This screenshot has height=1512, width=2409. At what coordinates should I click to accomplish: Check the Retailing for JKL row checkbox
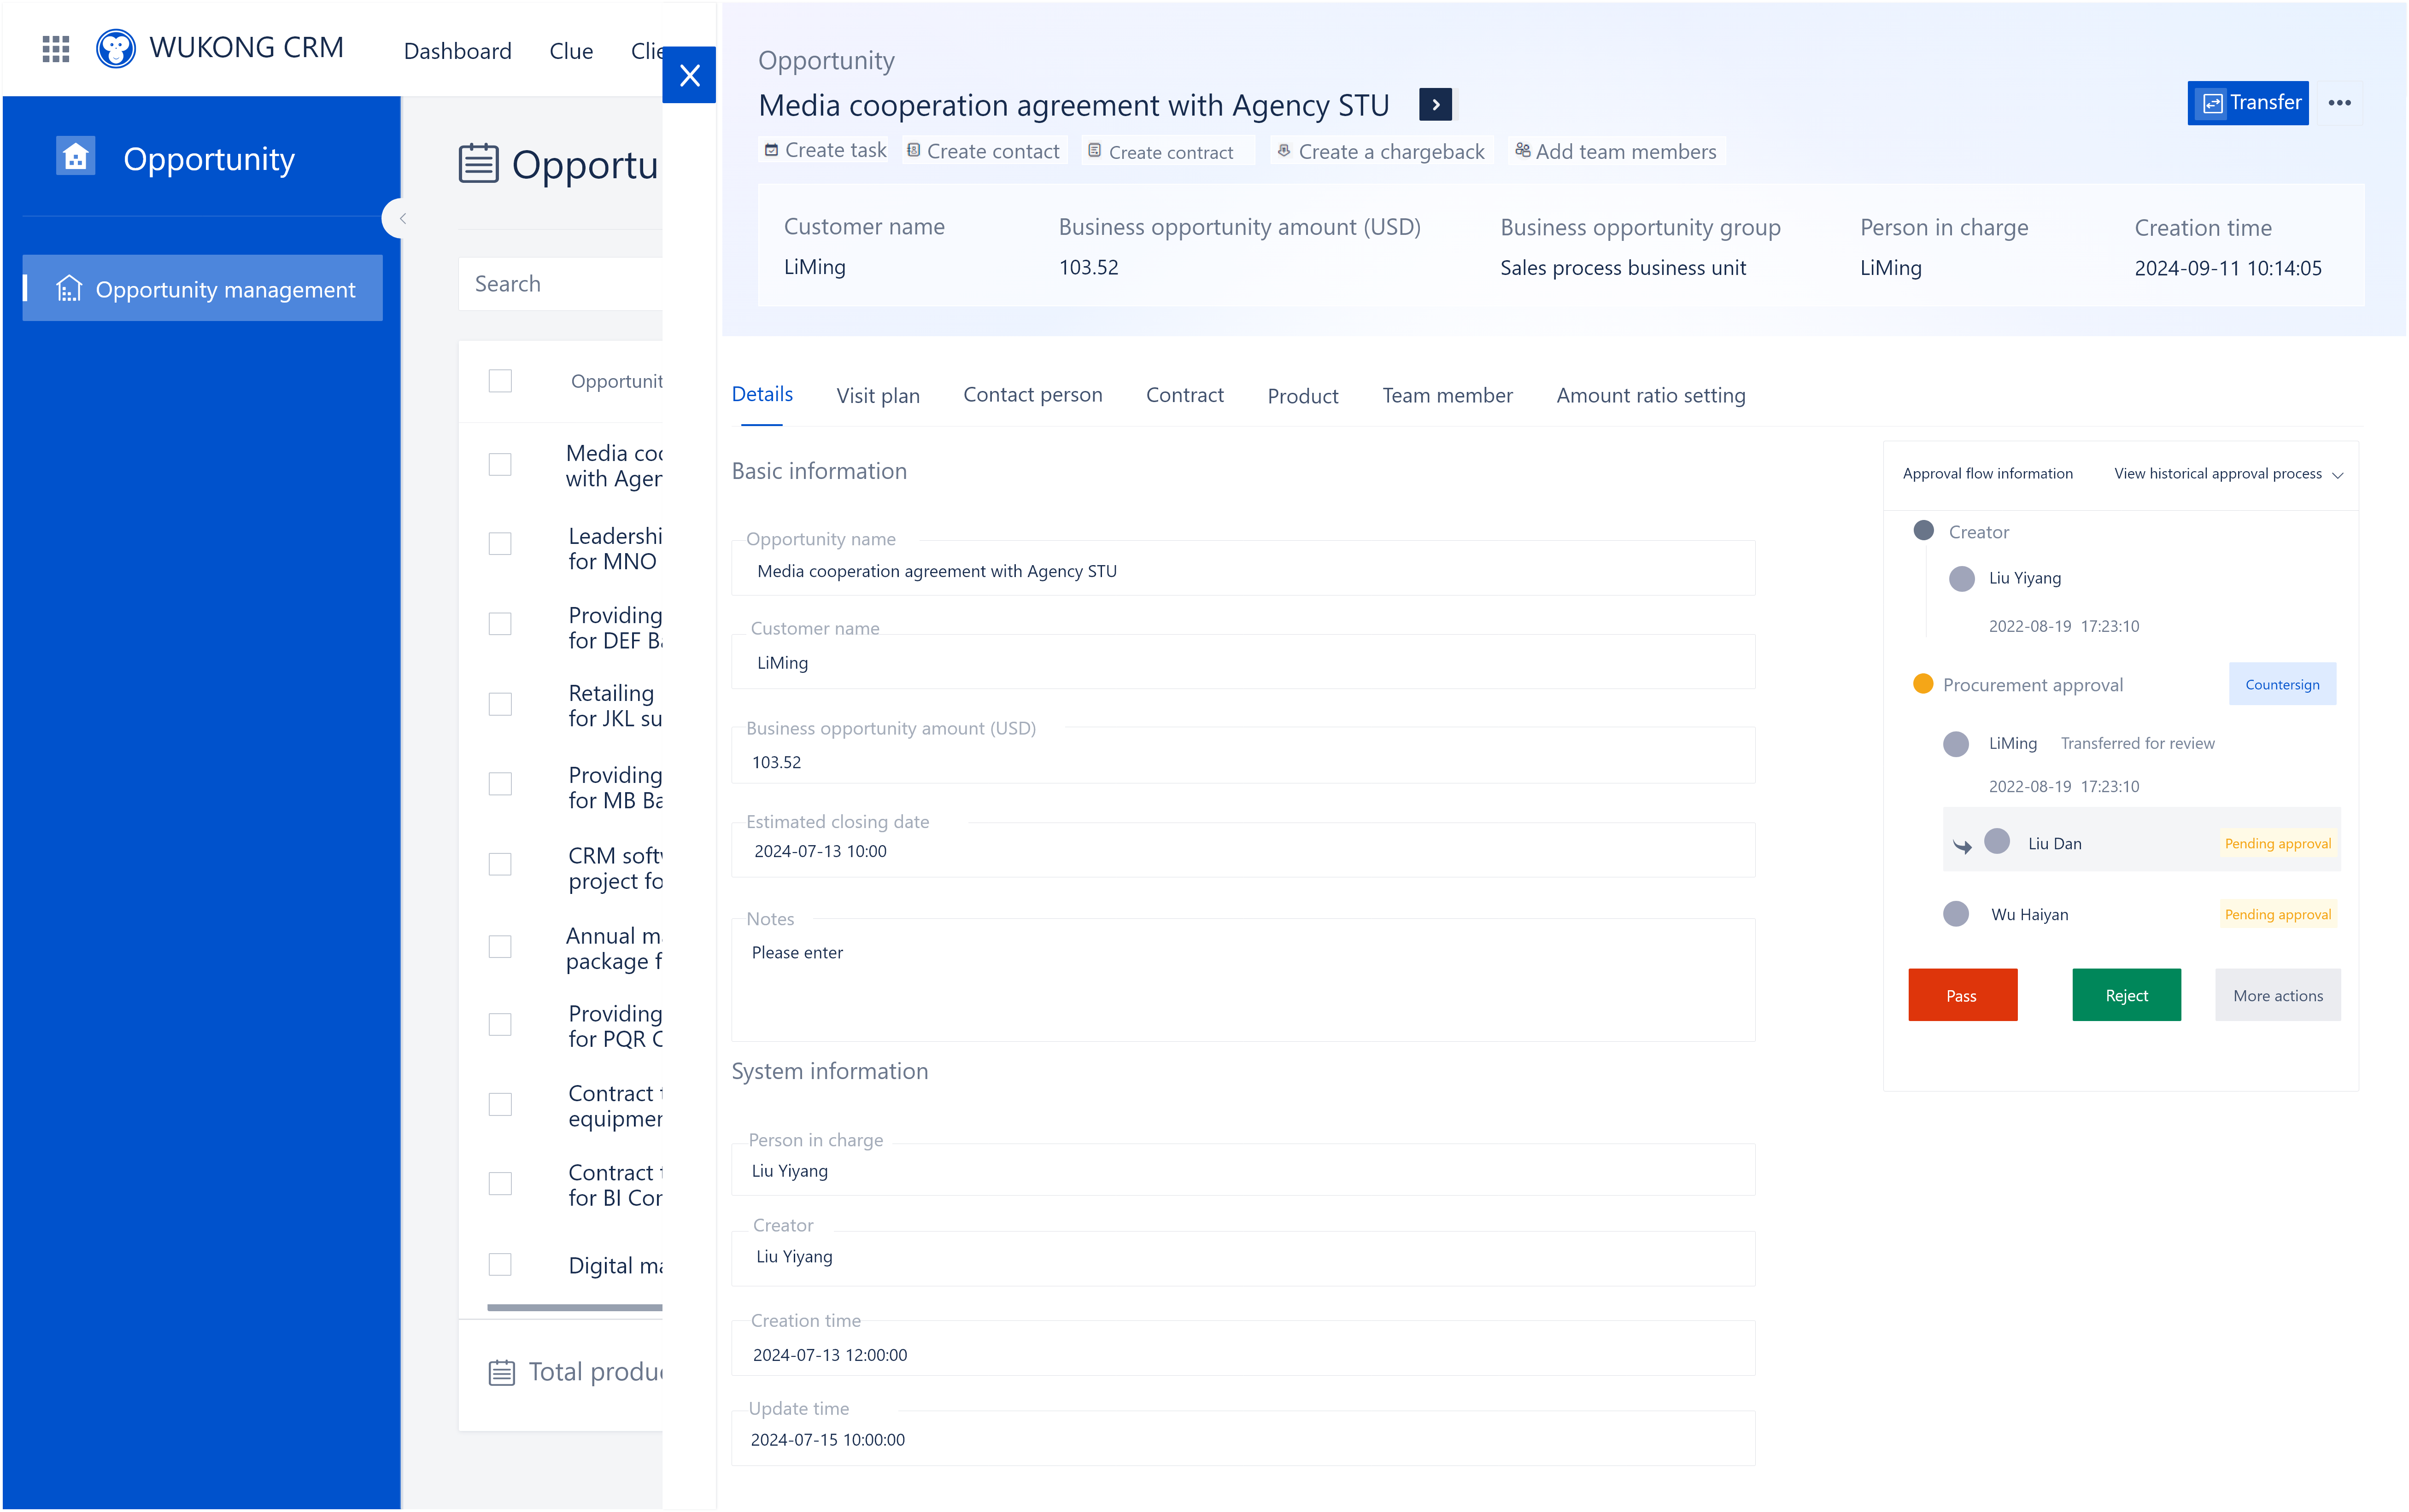500,705
